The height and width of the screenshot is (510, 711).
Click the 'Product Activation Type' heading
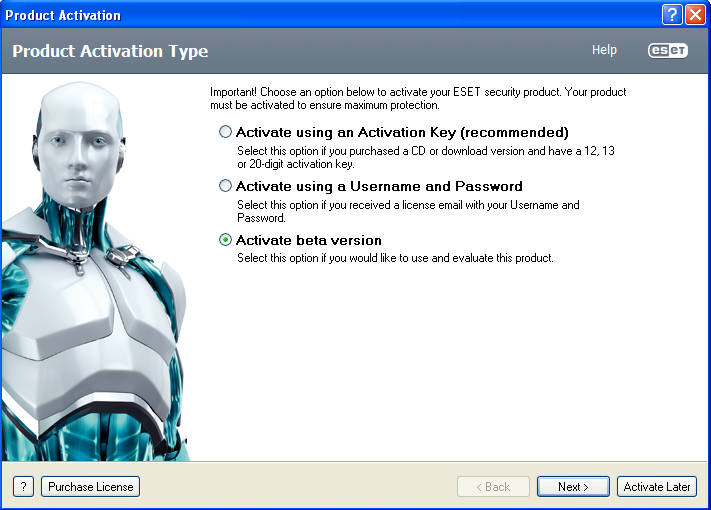pyautogui.click(x=110, y=51)
